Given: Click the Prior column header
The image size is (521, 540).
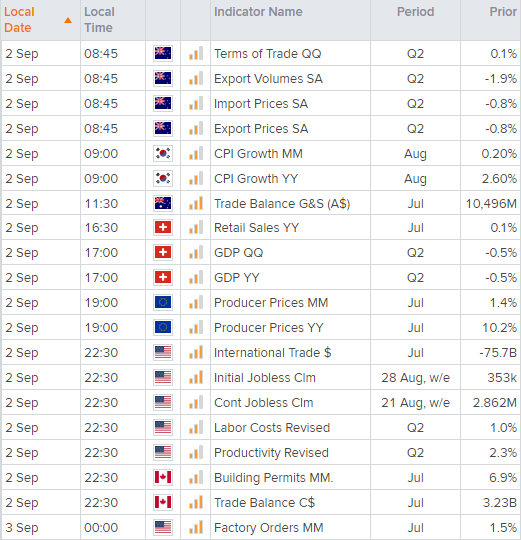Looking at the screenshot, I should click(503, 12).
